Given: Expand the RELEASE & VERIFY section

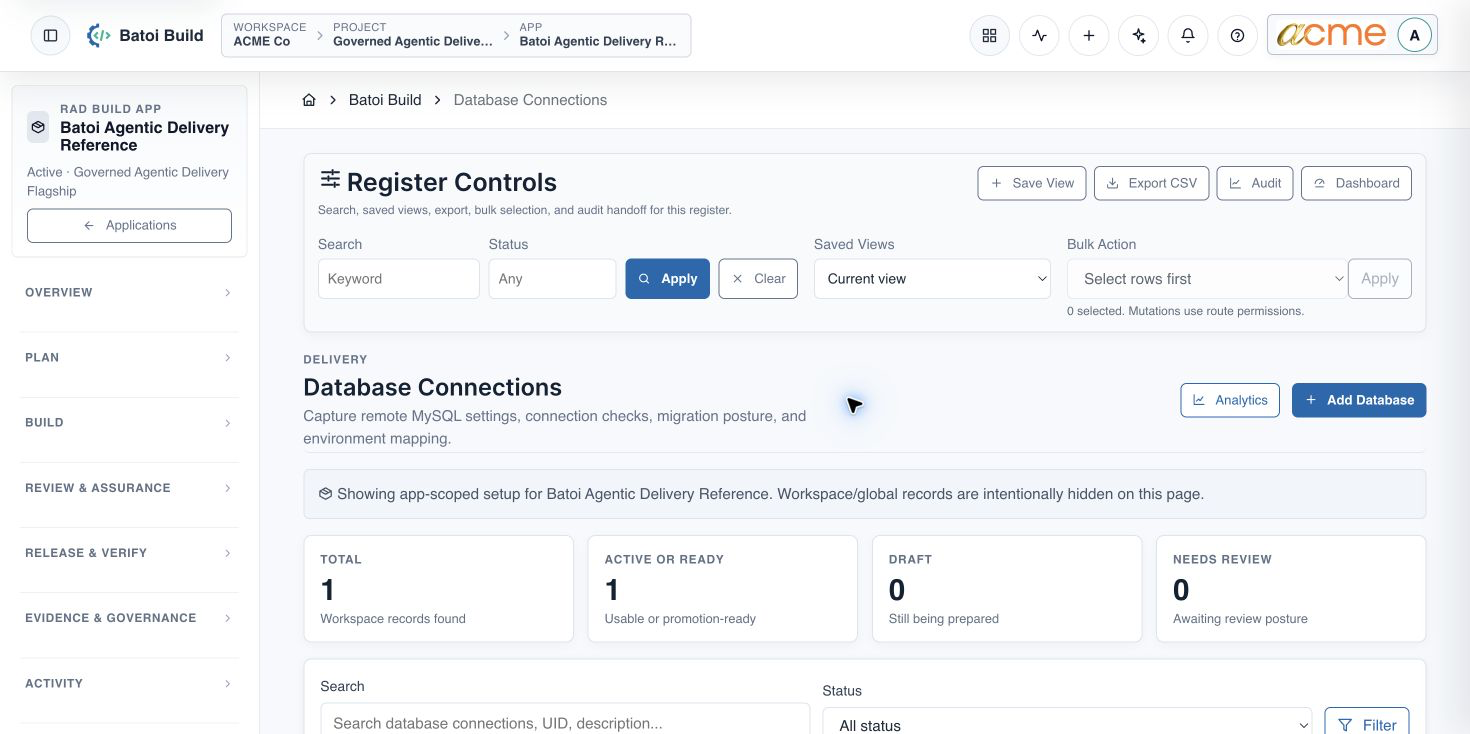Looking at the screenshot, I should click(x=129, y=553).
